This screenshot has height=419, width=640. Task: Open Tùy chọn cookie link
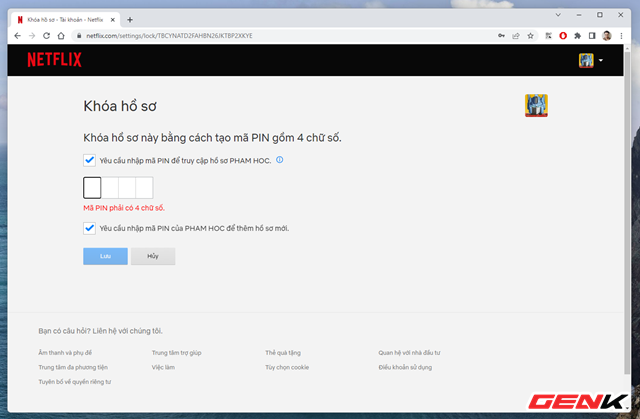click(287, 367)
